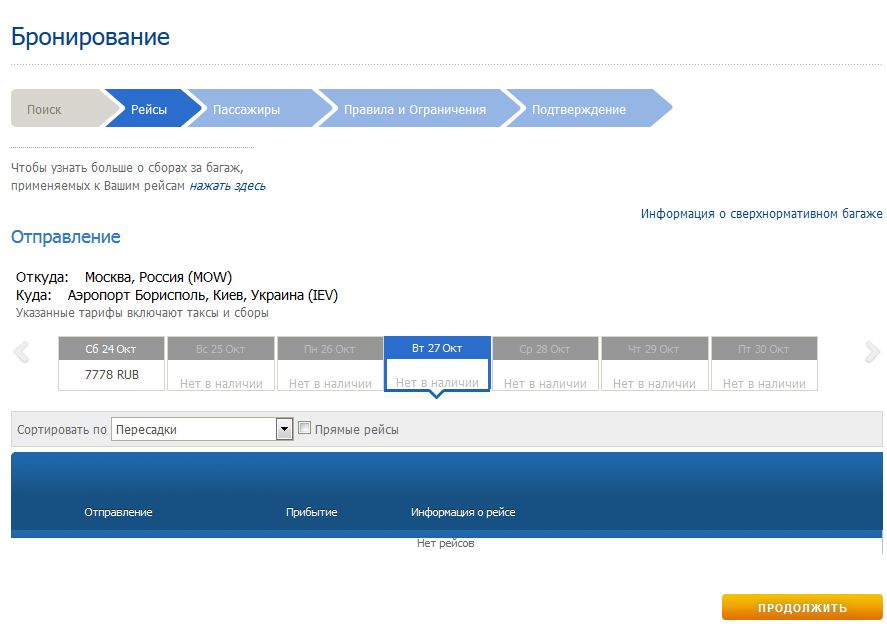Open Правила и Ограничения step
Viewport: 887px width, 632px height.
point(414,109)
